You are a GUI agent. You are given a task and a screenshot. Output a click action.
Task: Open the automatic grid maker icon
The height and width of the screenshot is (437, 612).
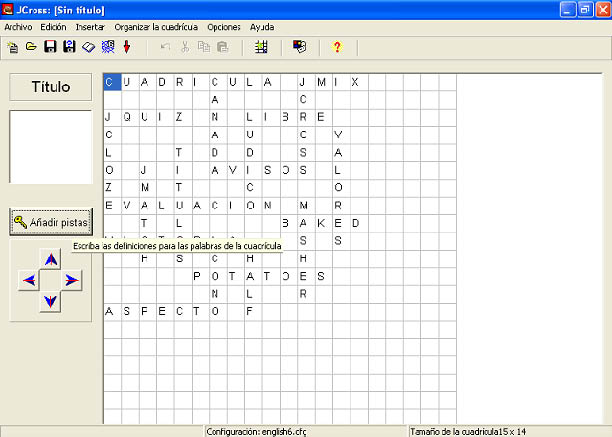(261, 47)
